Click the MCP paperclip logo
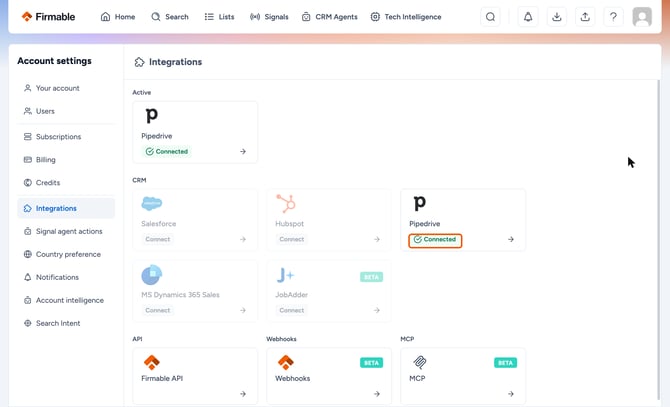The image size is (670, 407). click(x=420, y=363)
